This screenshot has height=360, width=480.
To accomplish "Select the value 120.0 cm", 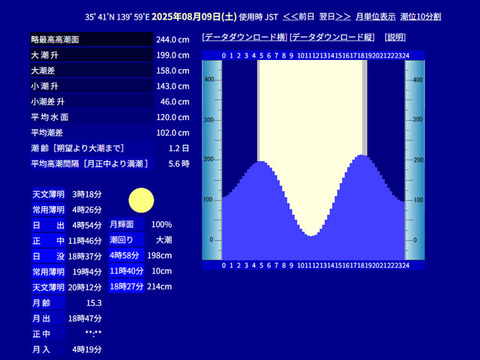I will [173, 117].
